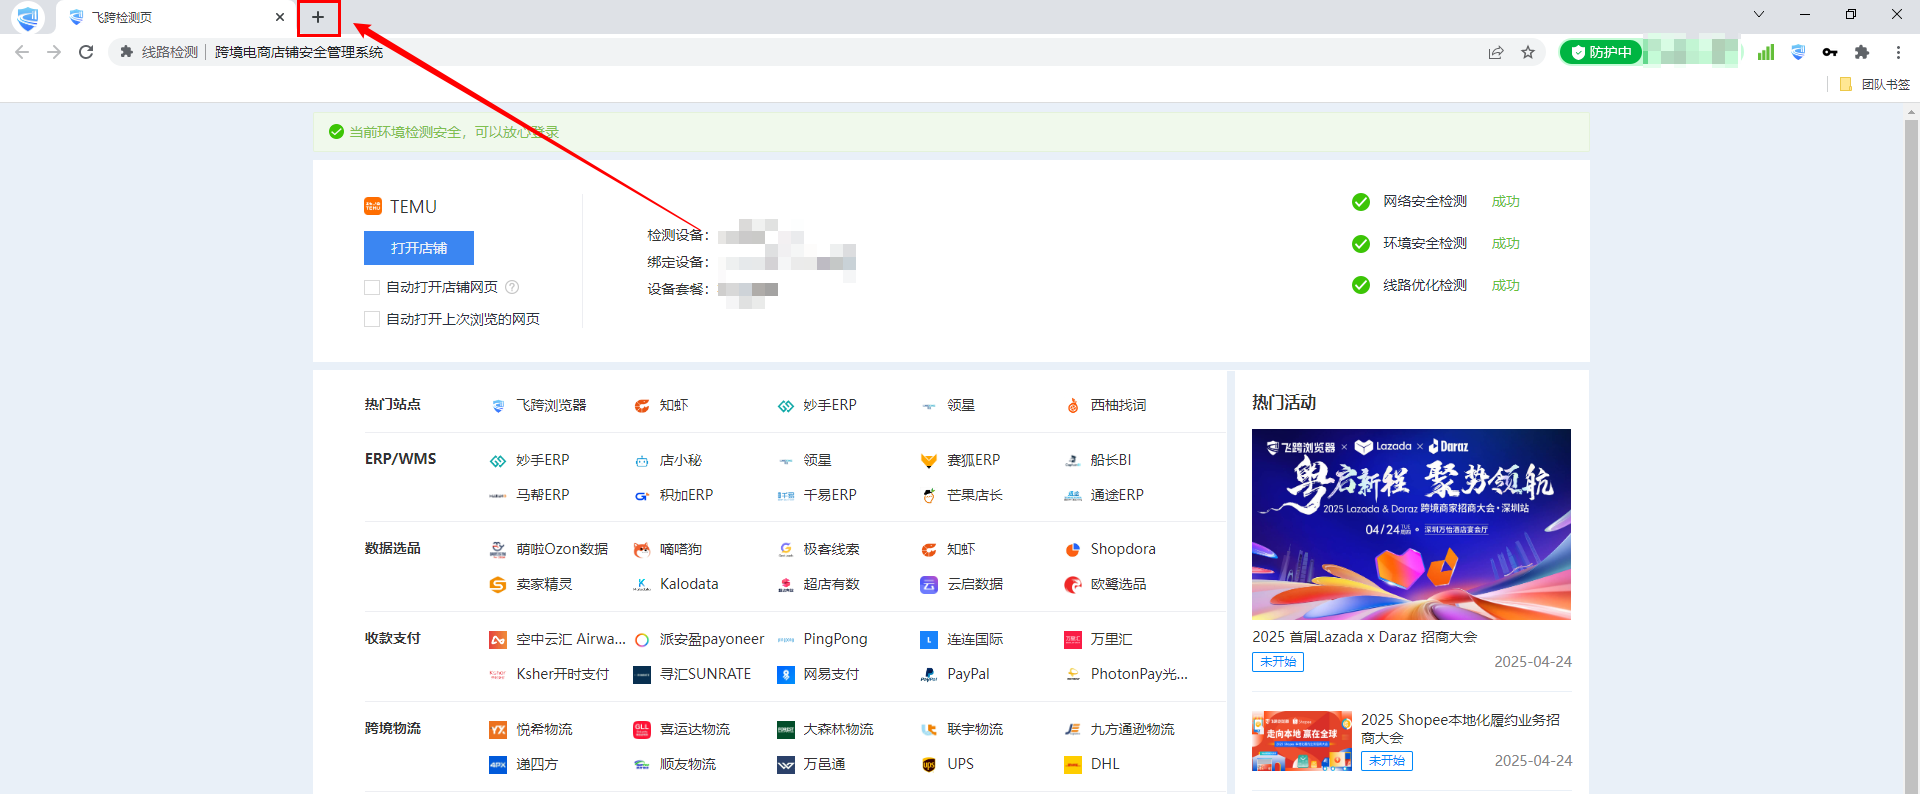Screen dimensions: 1920x794
Task: Reload the page with the refresh icon
Action: tap(86, 52)
